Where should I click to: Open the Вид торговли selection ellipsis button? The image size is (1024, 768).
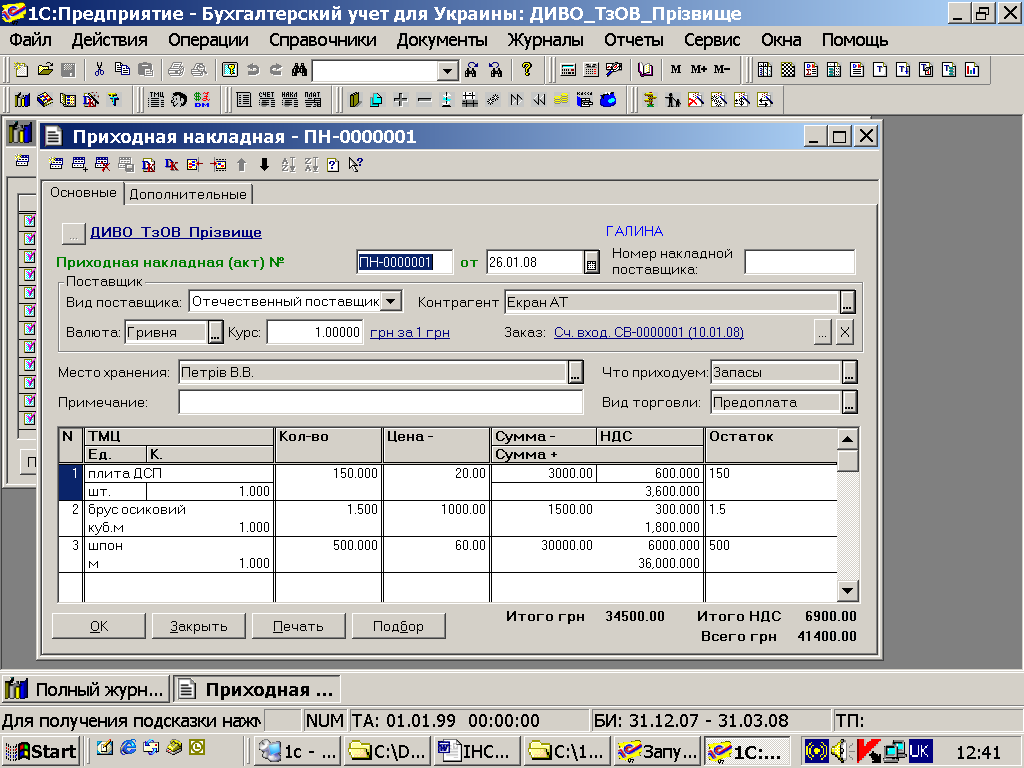tap(849, 402)
